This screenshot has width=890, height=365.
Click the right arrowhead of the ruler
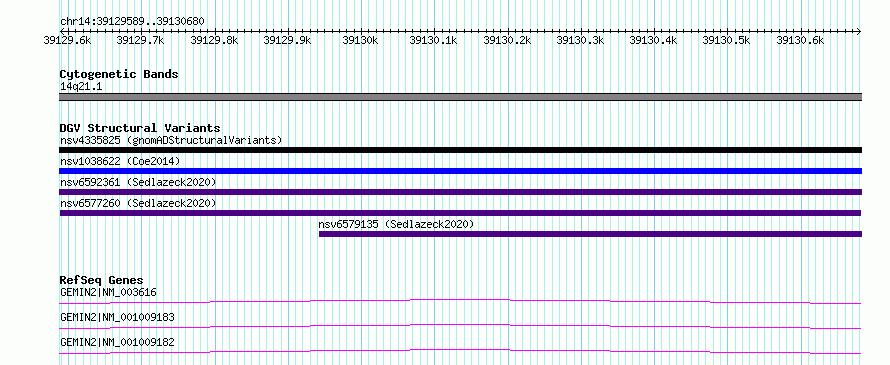[x=859, y=31]
